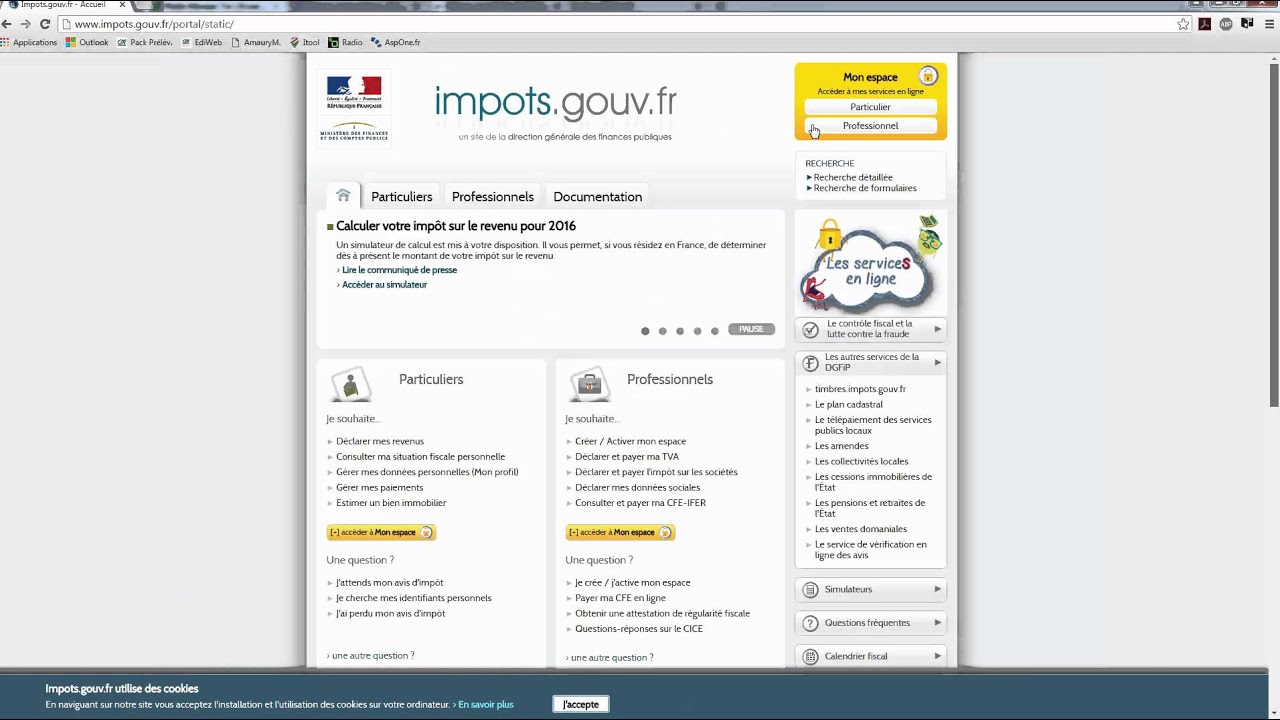Open the Radio bookmark

(x=346, y=42)
